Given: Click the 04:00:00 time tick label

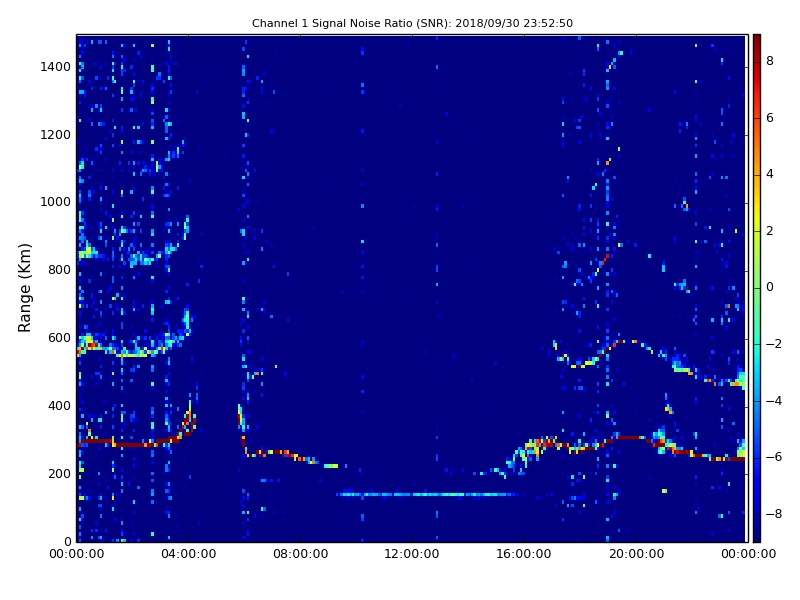Looking at the screenshot, I should [188, 554].
